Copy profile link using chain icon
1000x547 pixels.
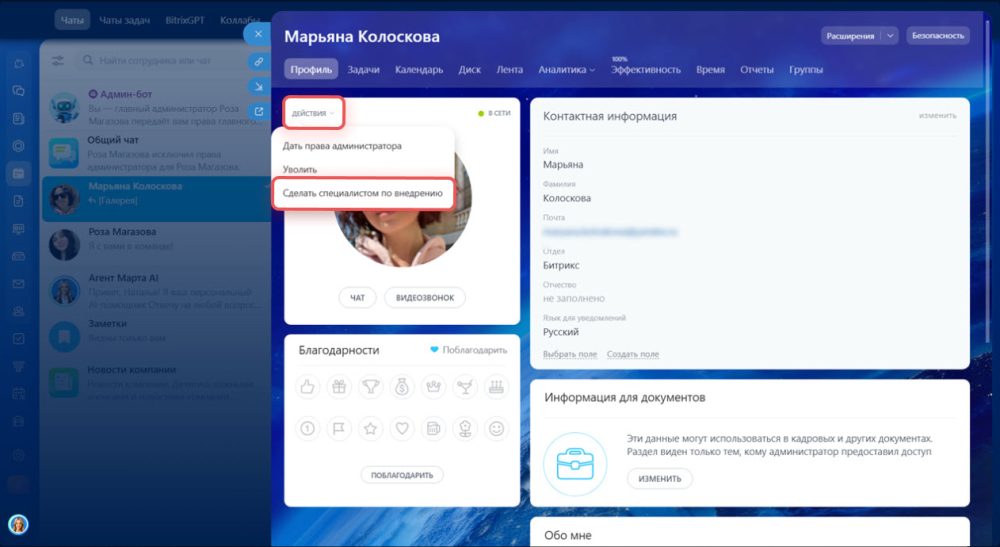coord(259,61)
